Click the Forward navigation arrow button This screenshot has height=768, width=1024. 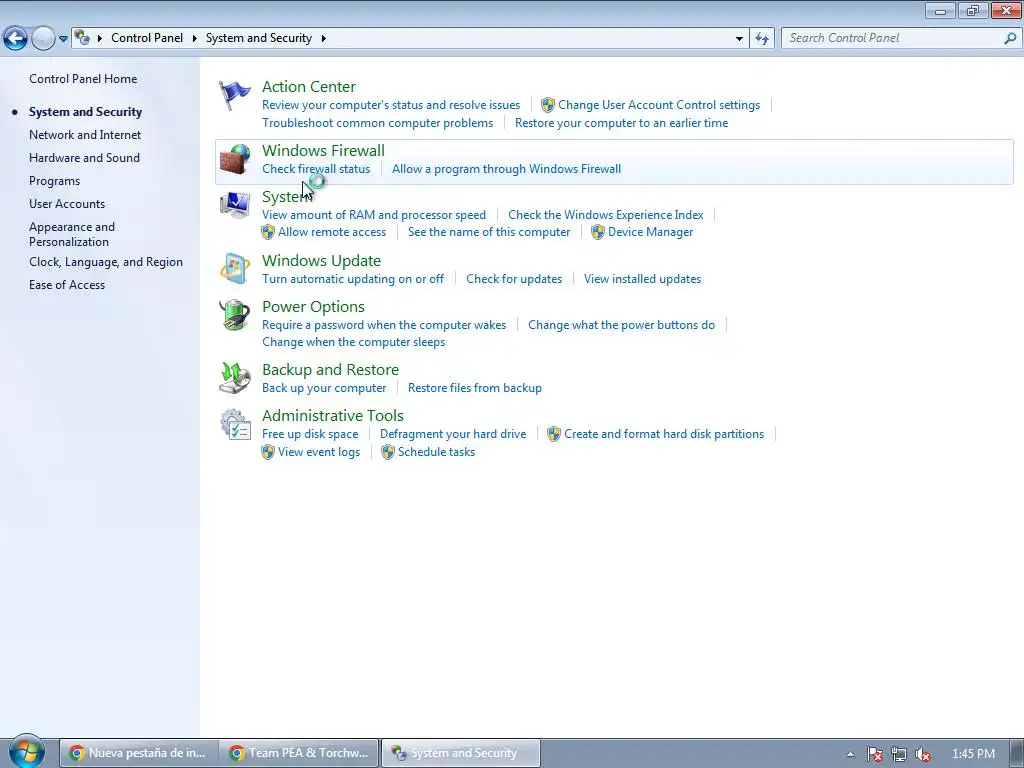pos(43,39)
